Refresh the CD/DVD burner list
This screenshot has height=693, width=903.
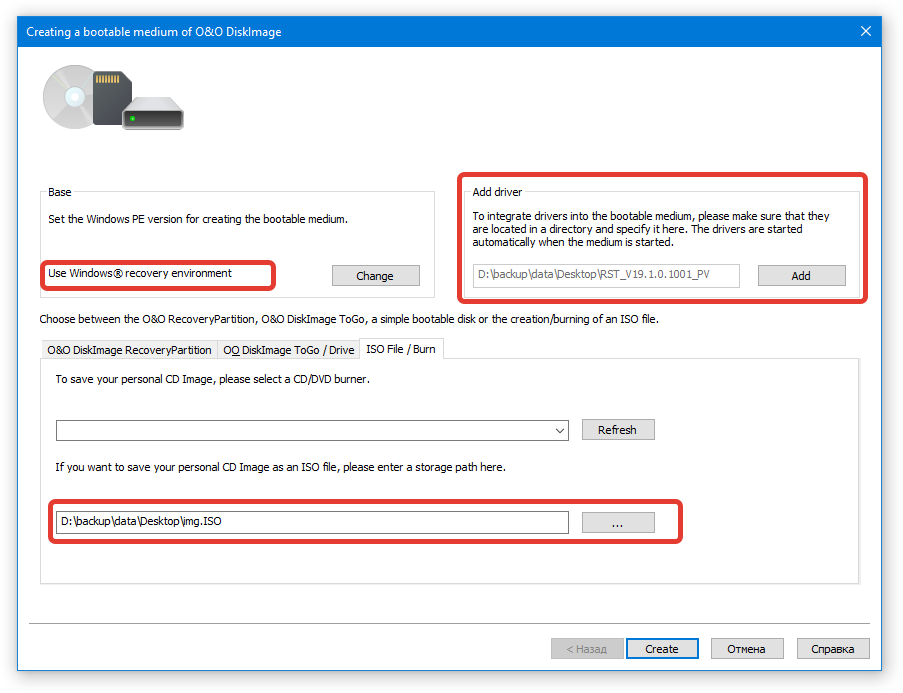click(x=618, y=430)
